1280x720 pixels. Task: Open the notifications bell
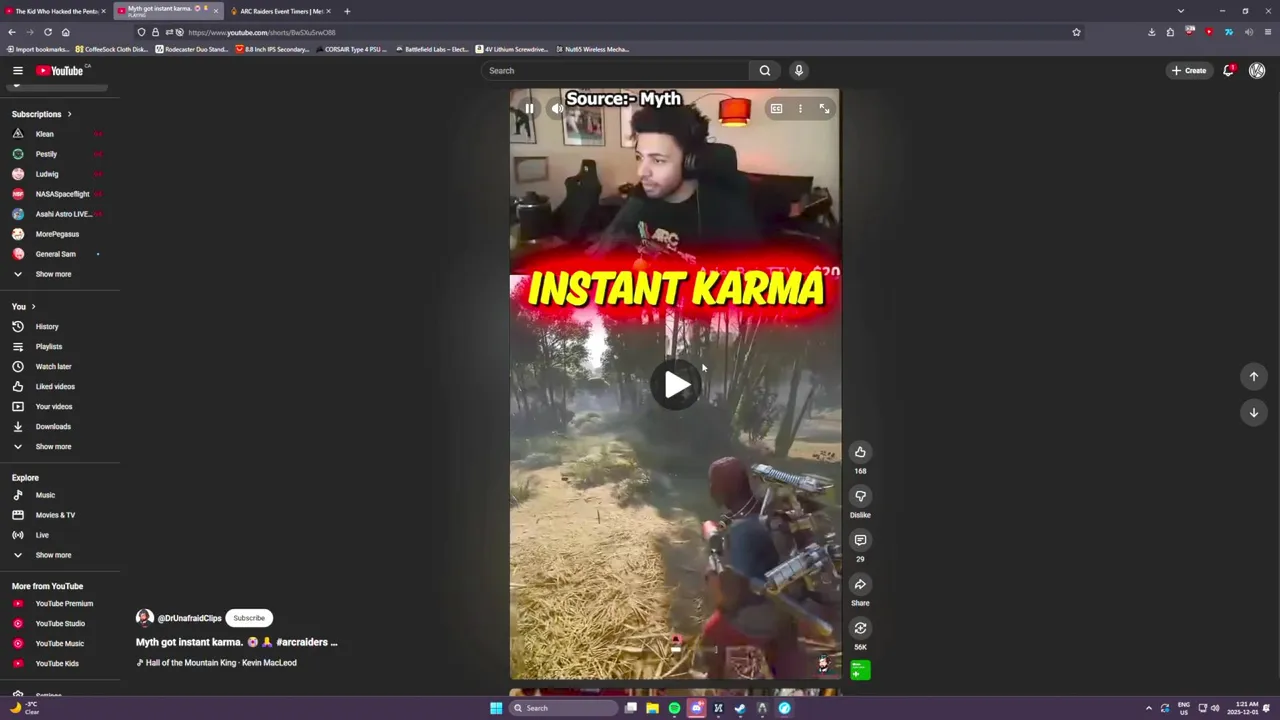pyautogui.click(x=1228, y=70)
